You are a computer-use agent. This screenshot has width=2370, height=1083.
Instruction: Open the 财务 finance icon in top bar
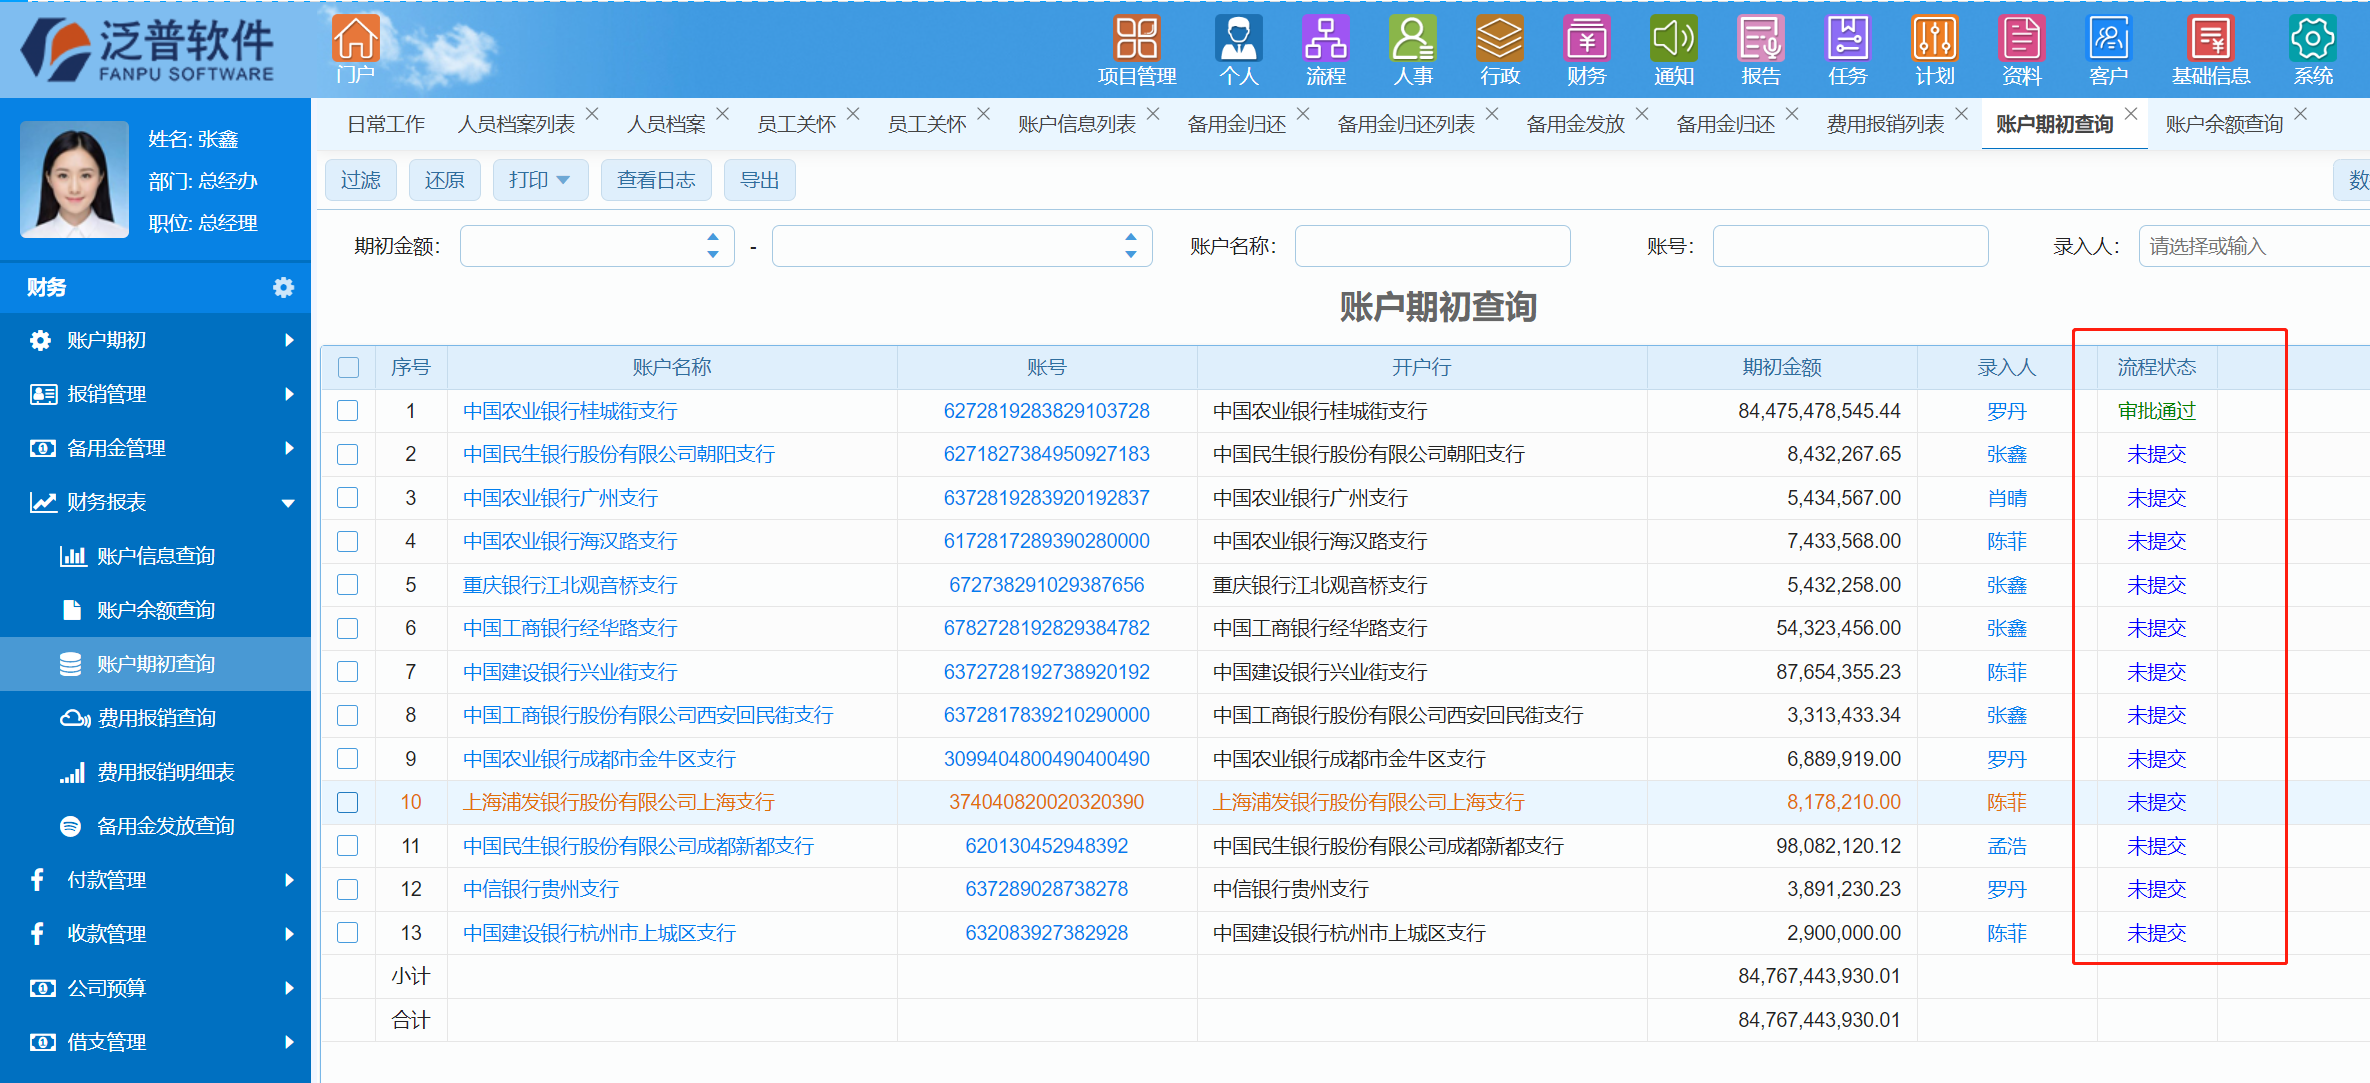tap(1586, 49)
